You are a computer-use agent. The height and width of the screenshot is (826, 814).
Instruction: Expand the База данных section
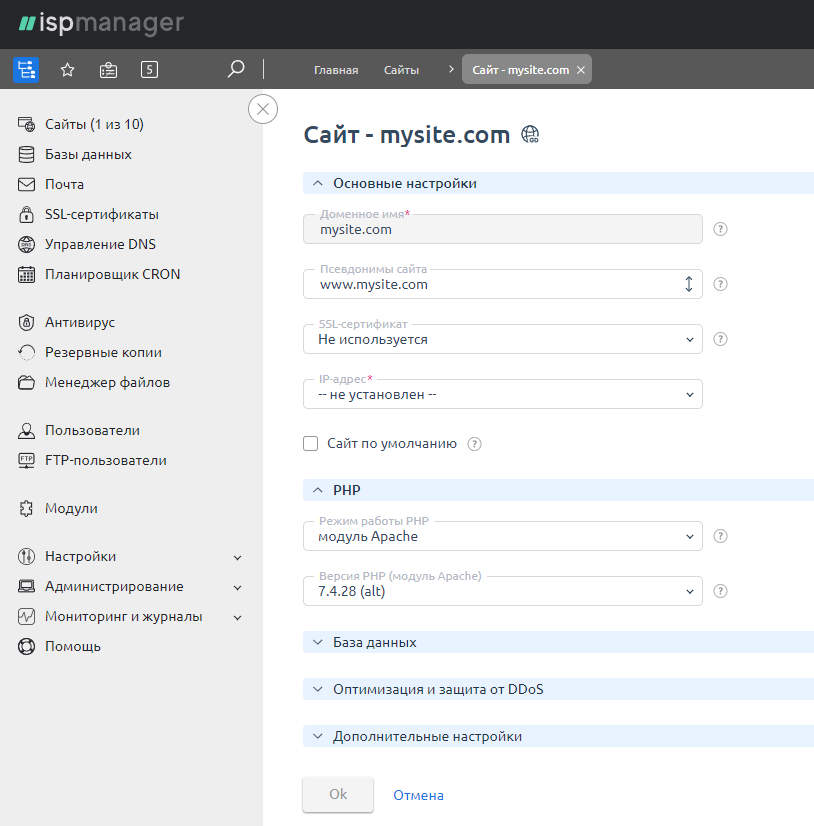pyautogui.click(x=374, y=642)
